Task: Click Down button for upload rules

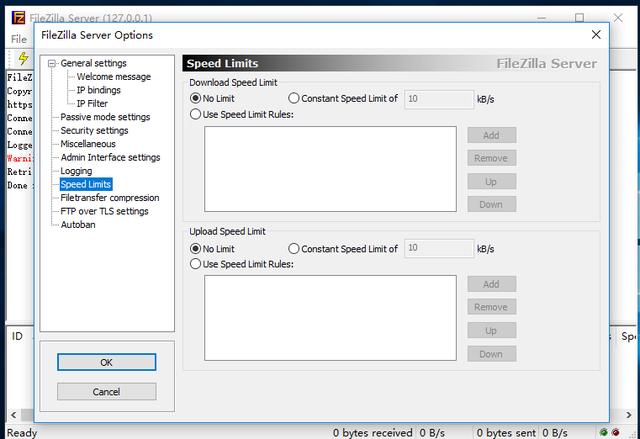Action: pyautogui.click(x=492, y=354)
